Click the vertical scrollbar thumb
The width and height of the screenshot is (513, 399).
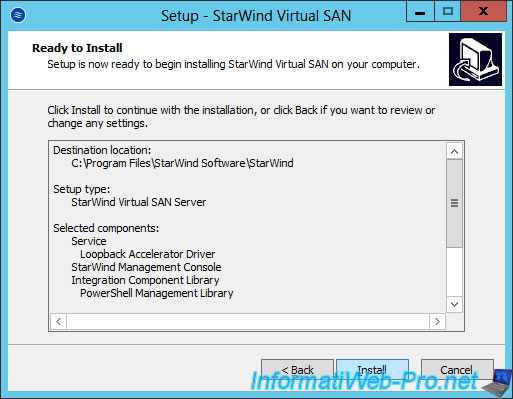pyautogui.click(x=454, y=203)
